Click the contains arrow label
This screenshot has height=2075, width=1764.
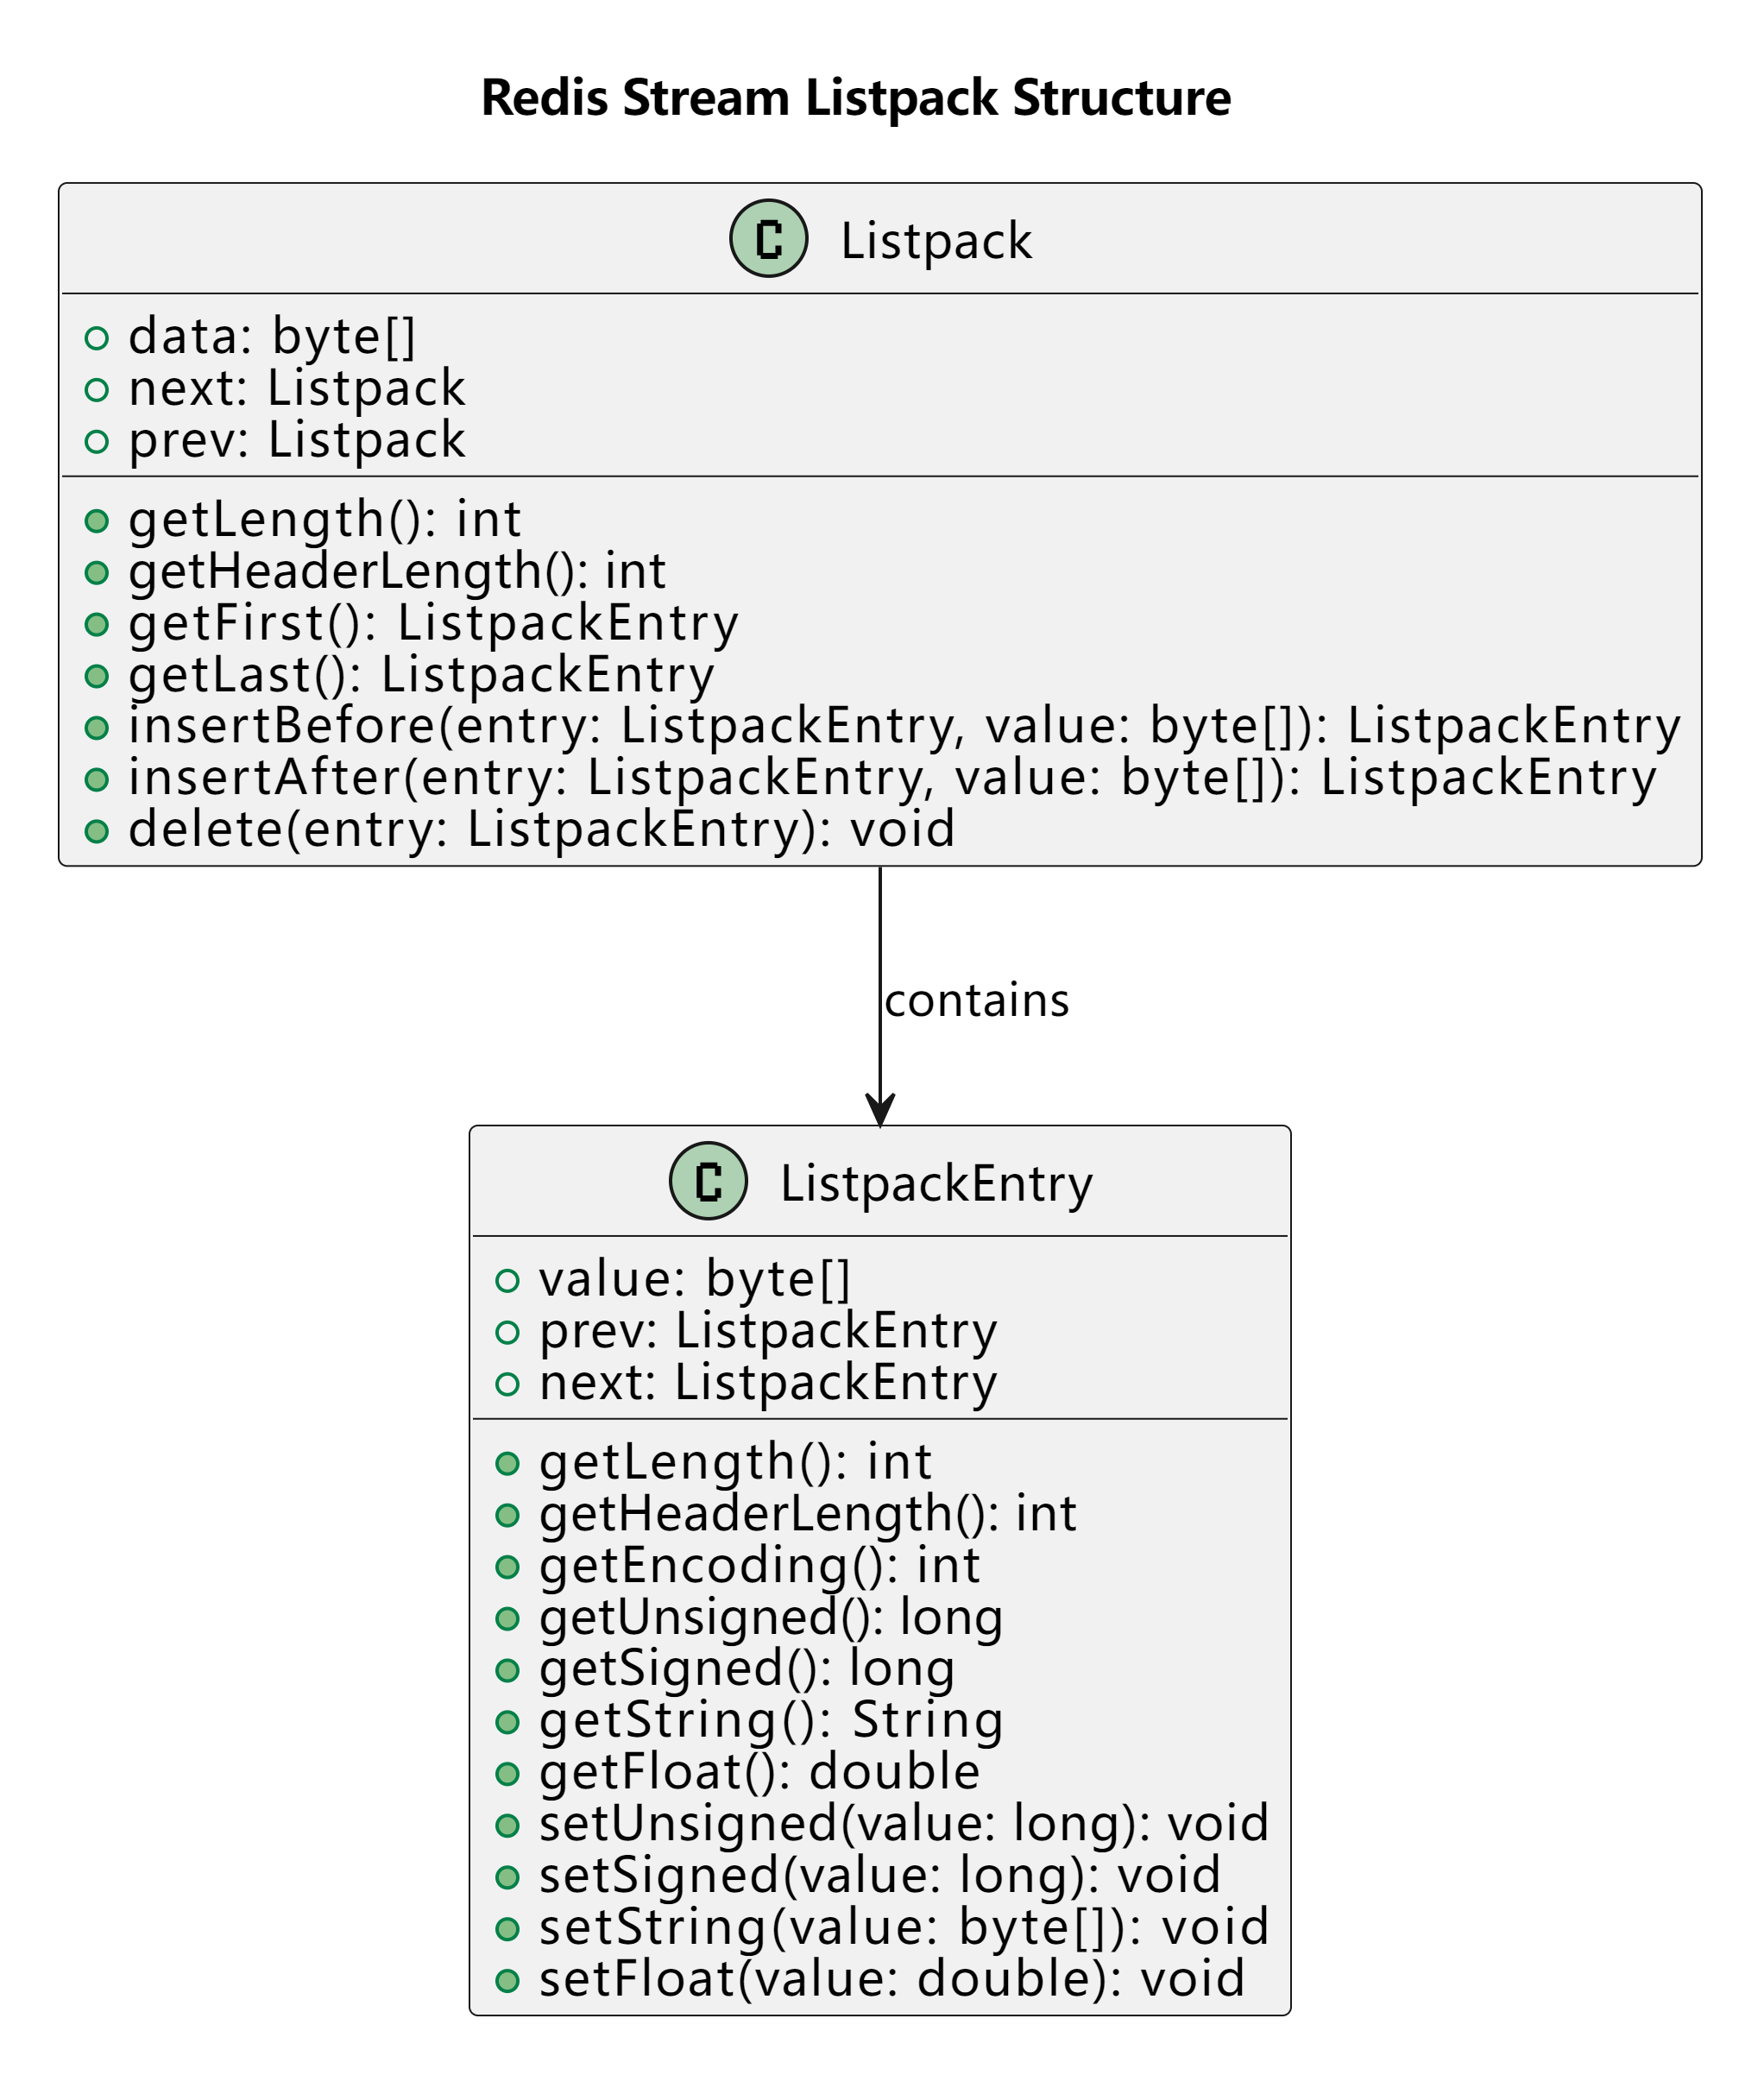[x=977, y=1000]
